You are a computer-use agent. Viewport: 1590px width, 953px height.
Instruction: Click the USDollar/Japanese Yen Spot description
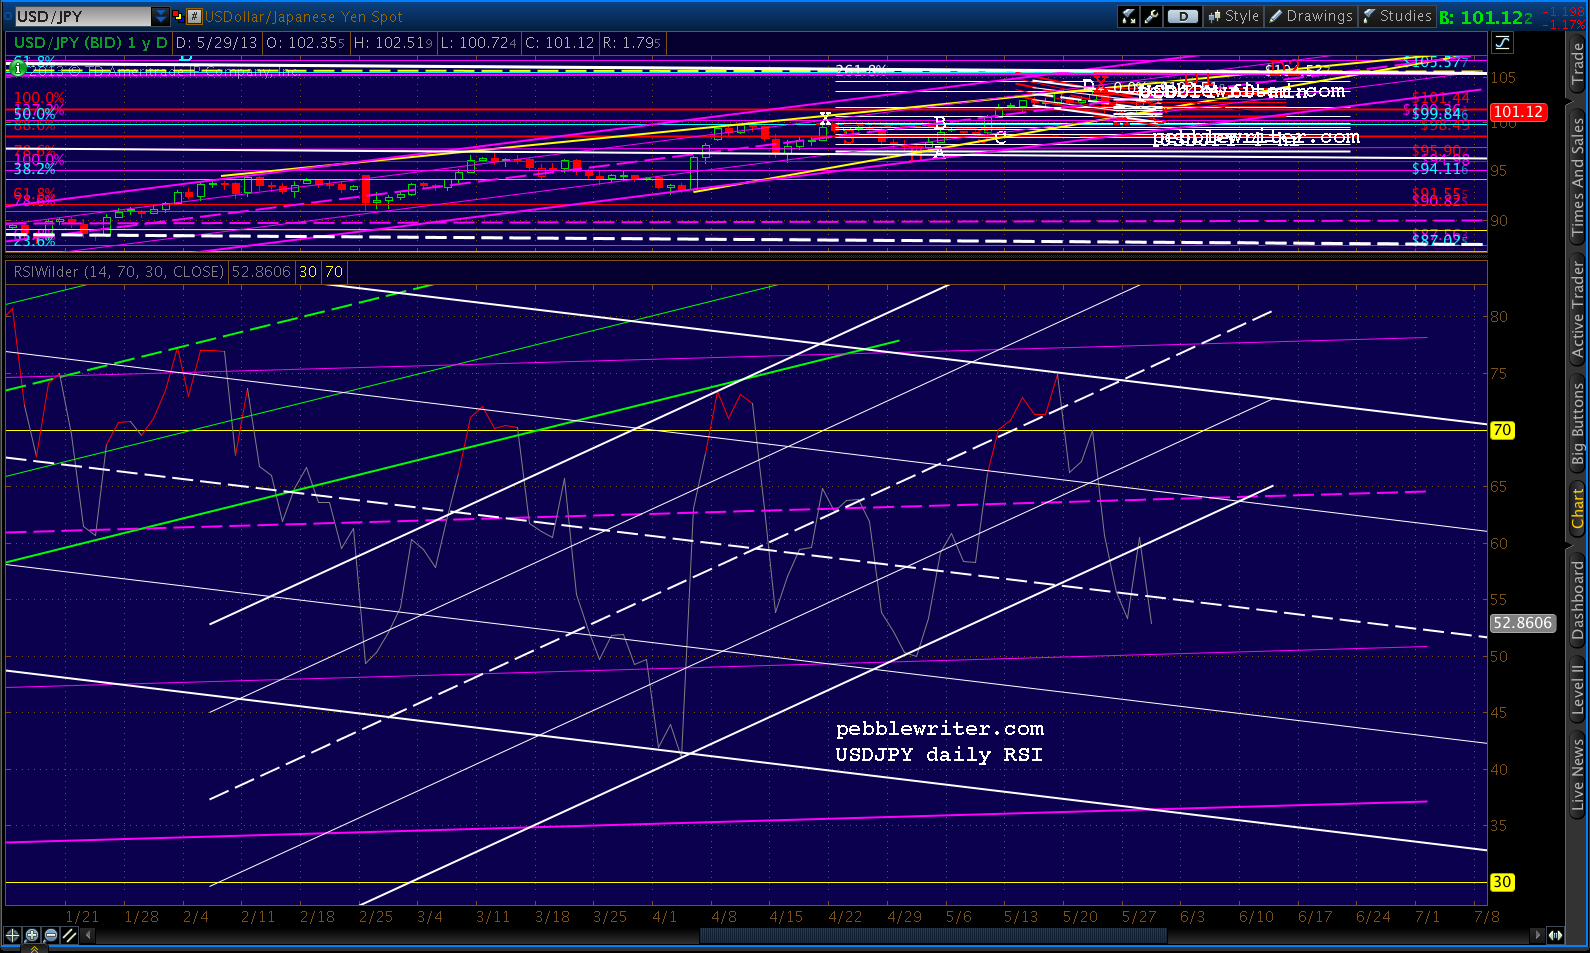coord(304,16)
